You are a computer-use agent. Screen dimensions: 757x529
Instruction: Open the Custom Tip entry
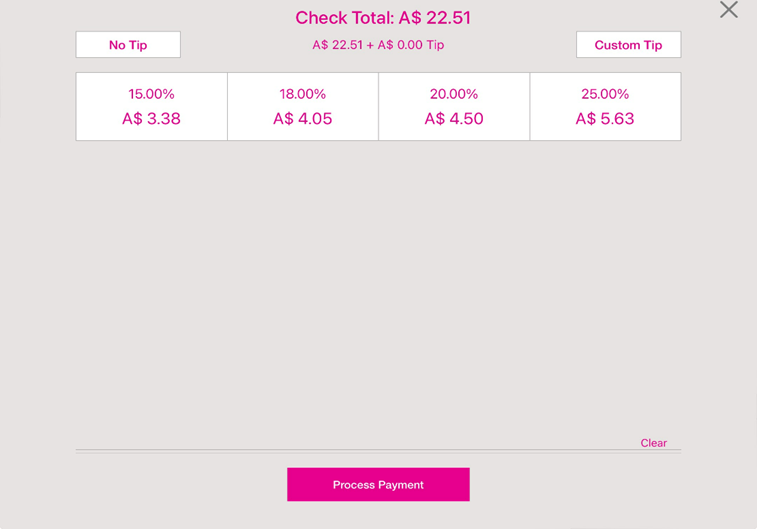pos(628,45)
